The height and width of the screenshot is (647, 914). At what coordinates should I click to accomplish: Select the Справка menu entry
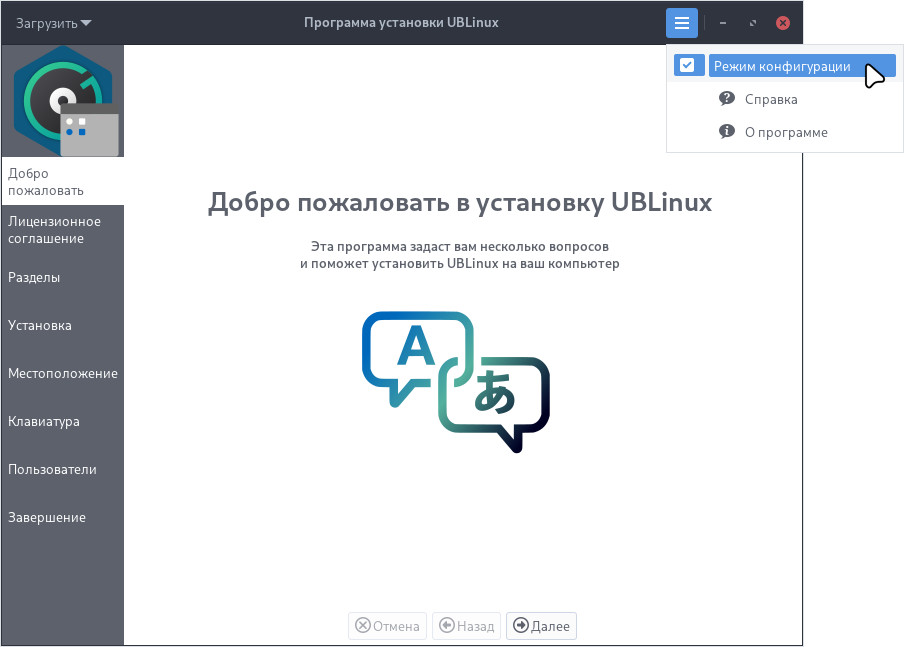(x=770, y=98)
